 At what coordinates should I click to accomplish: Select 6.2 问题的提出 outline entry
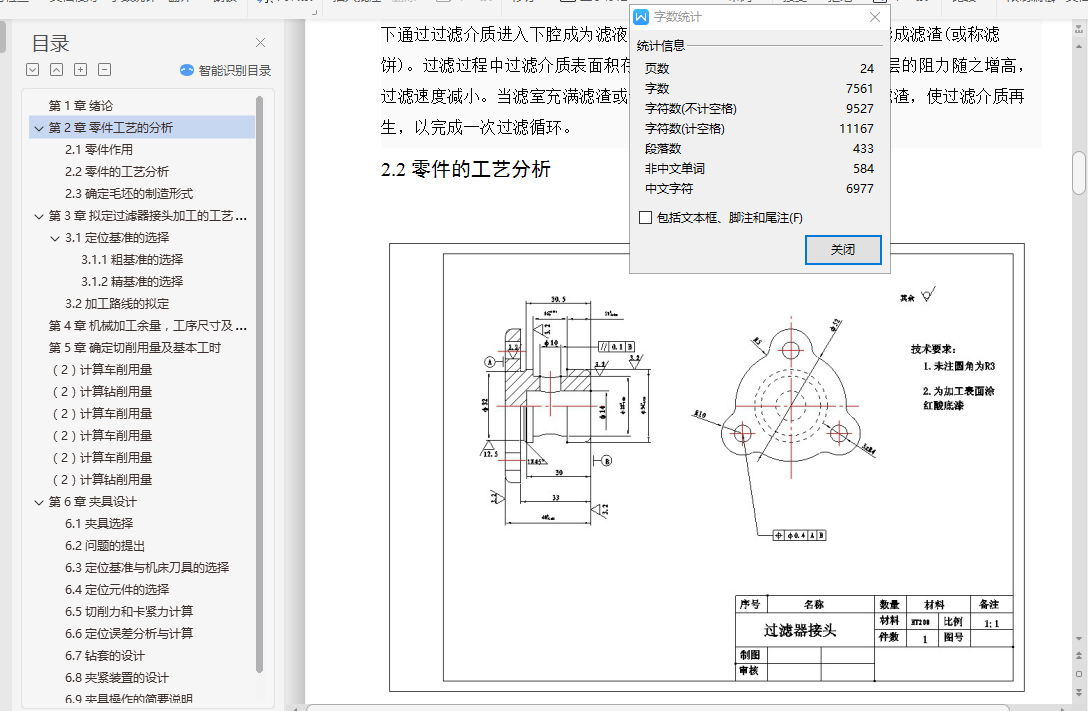(x=105, y=546)
